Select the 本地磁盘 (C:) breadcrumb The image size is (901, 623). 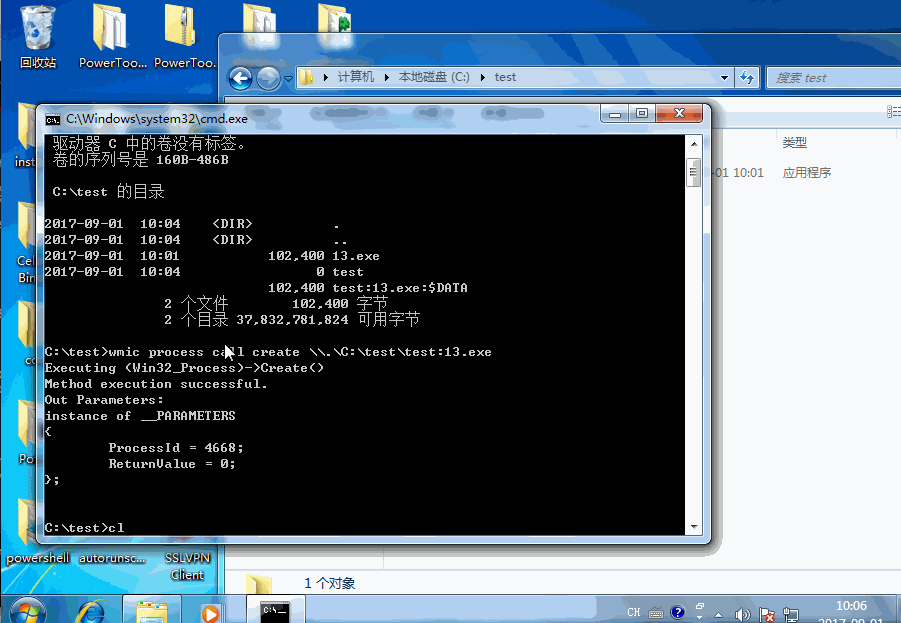[x=434, y=77]
